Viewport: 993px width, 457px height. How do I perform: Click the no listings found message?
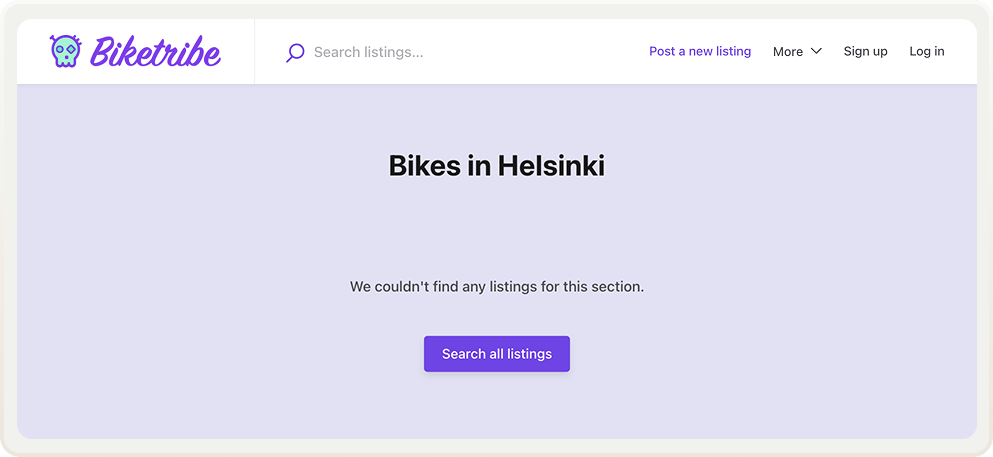pos(496,287)
